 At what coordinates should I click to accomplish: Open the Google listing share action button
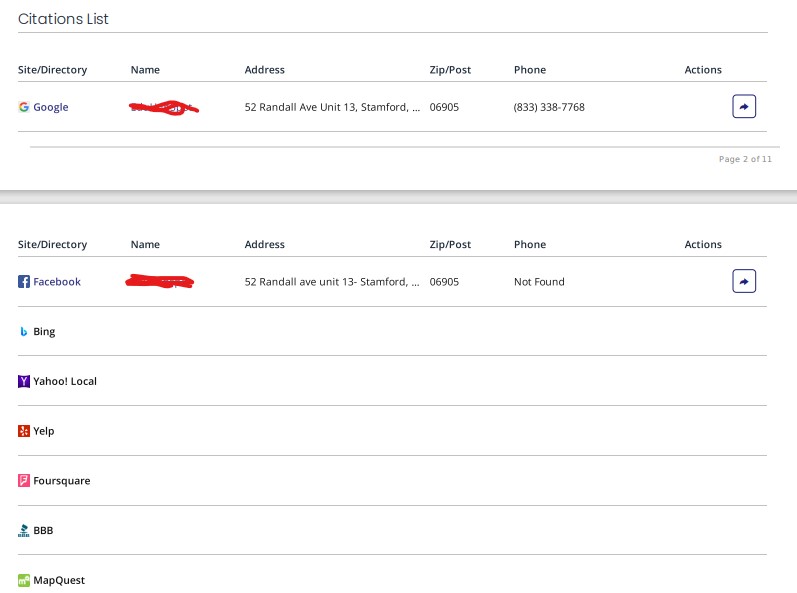point(744,106)
